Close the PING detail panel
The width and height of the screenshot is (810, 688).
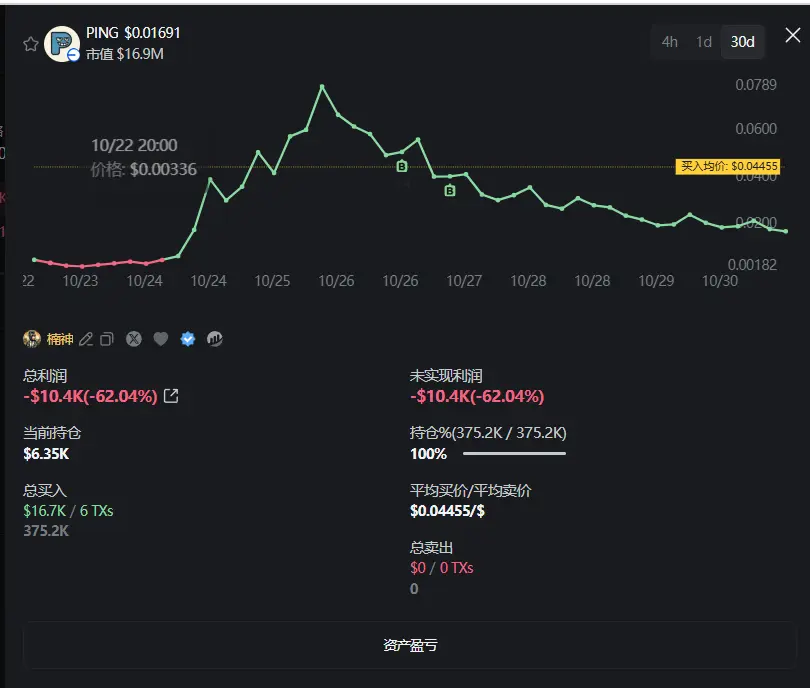[792, 36]
